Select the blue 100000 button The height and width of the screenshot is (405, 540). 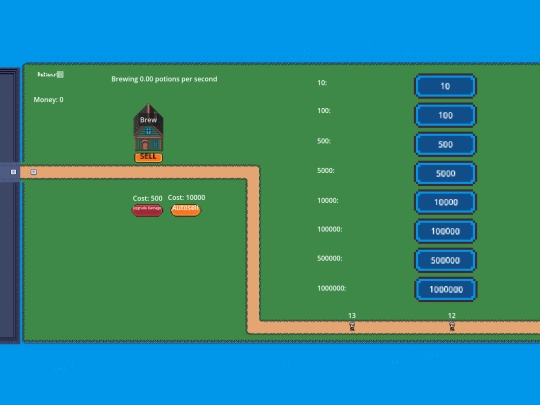[445, 231]
